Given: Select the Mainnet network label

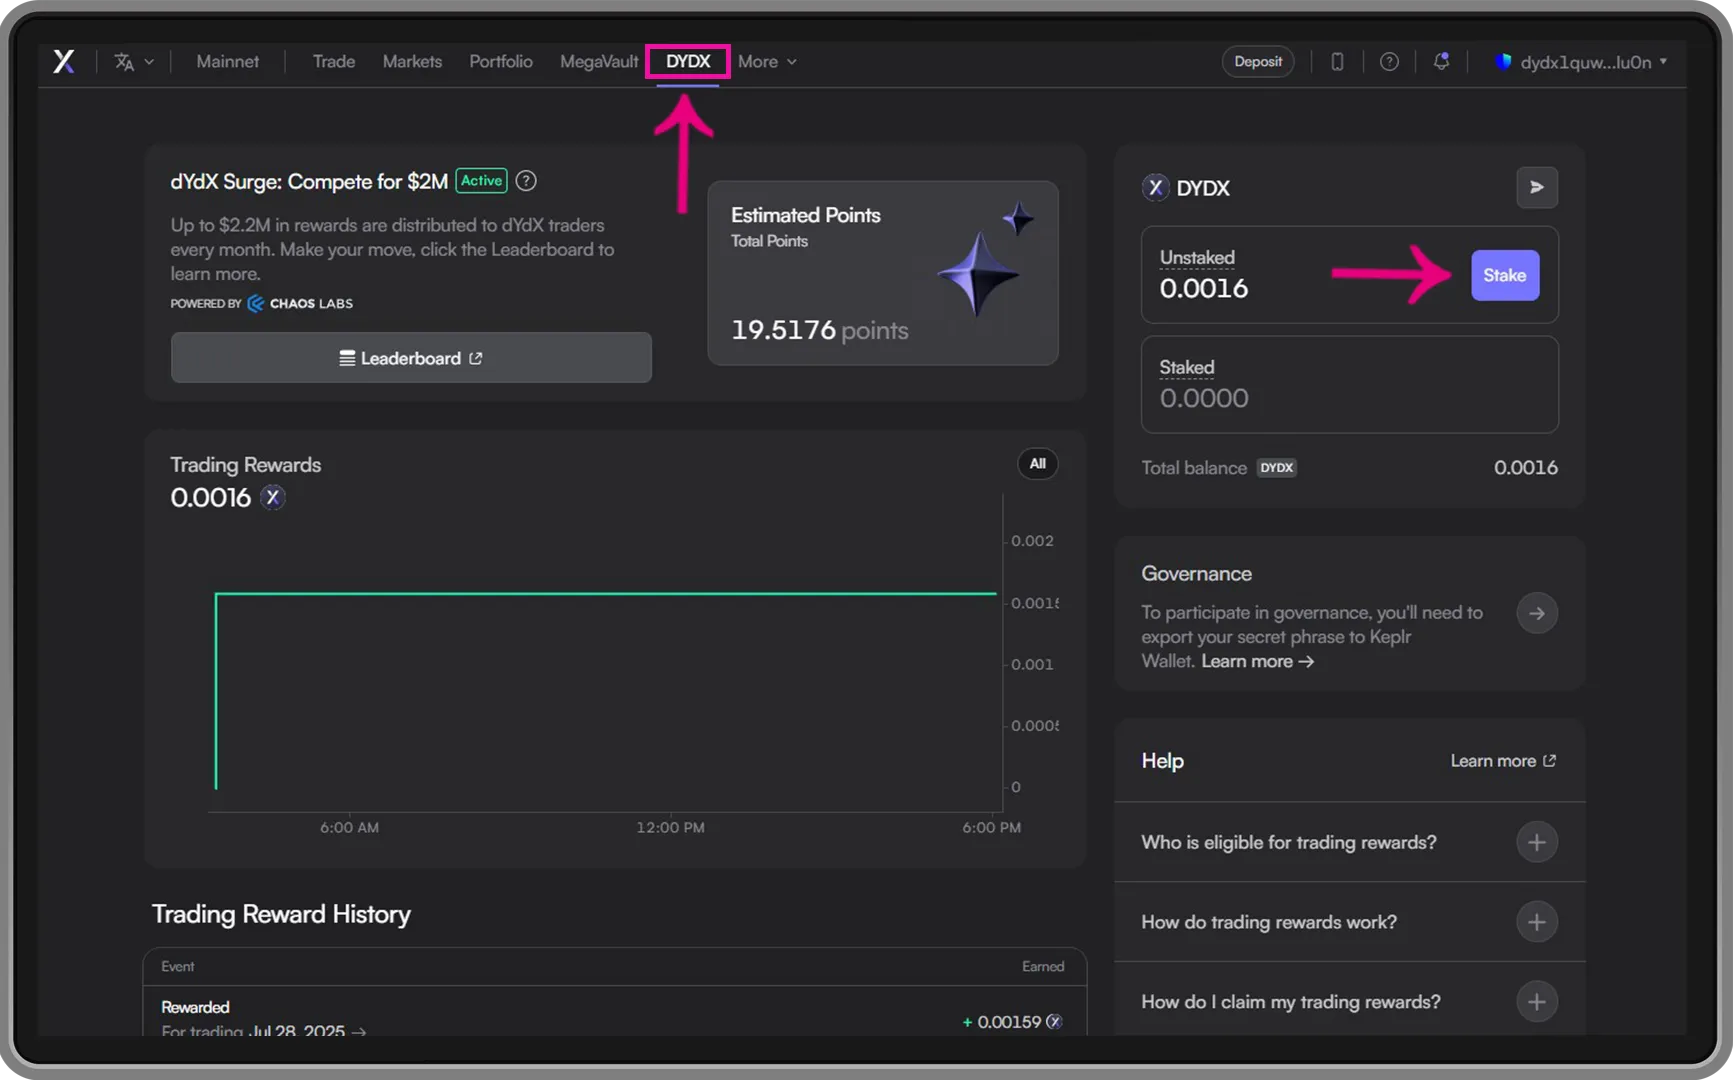Looking at the screenshot, I should (x=227, y=61).
